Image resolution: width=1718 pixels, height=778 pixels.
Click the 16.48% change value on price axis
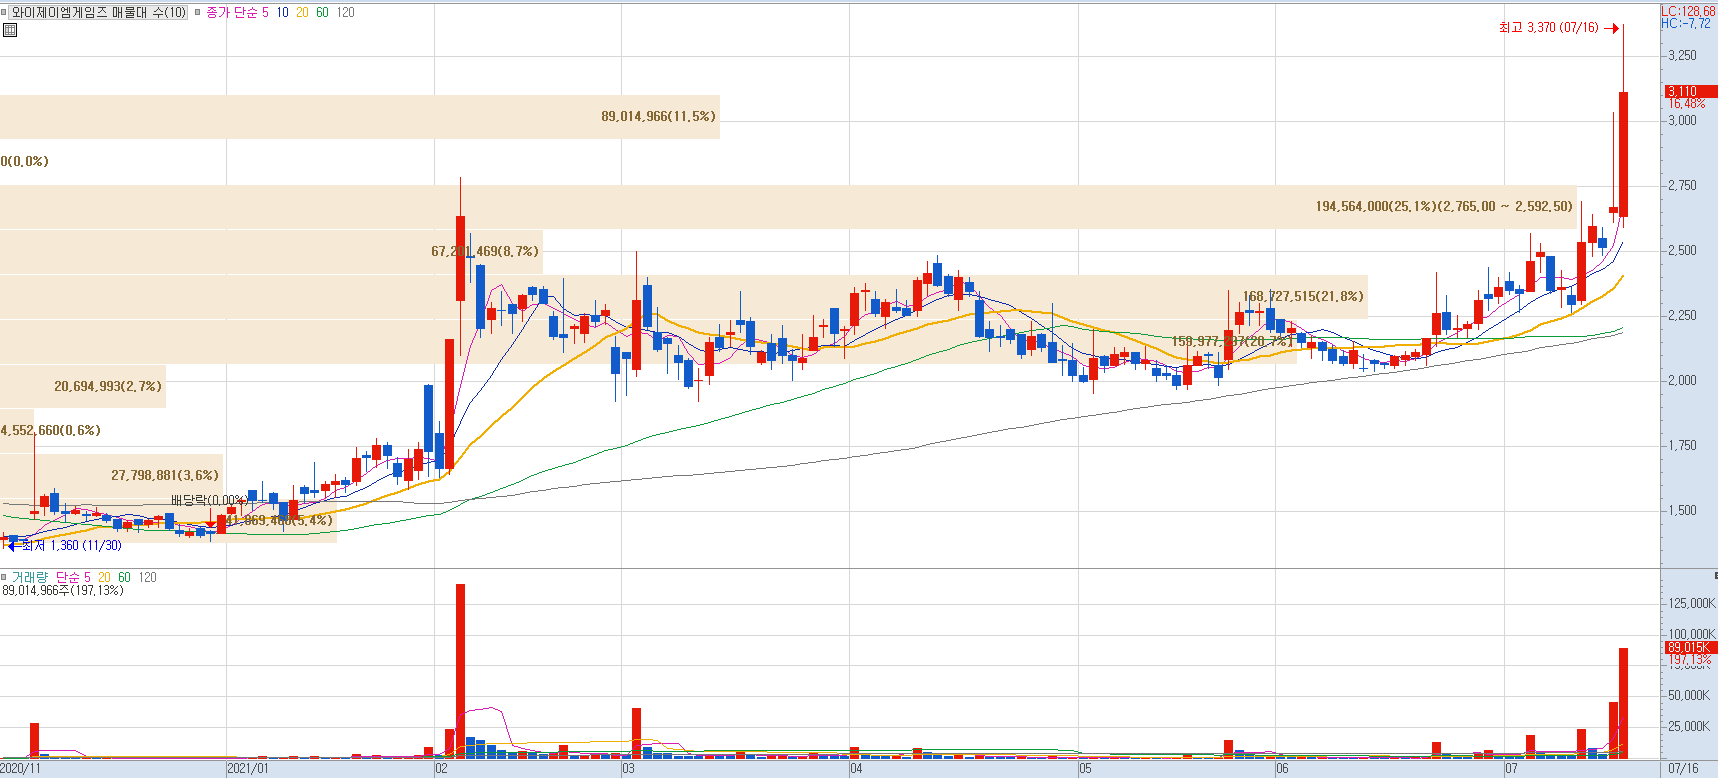(1686, 103)
